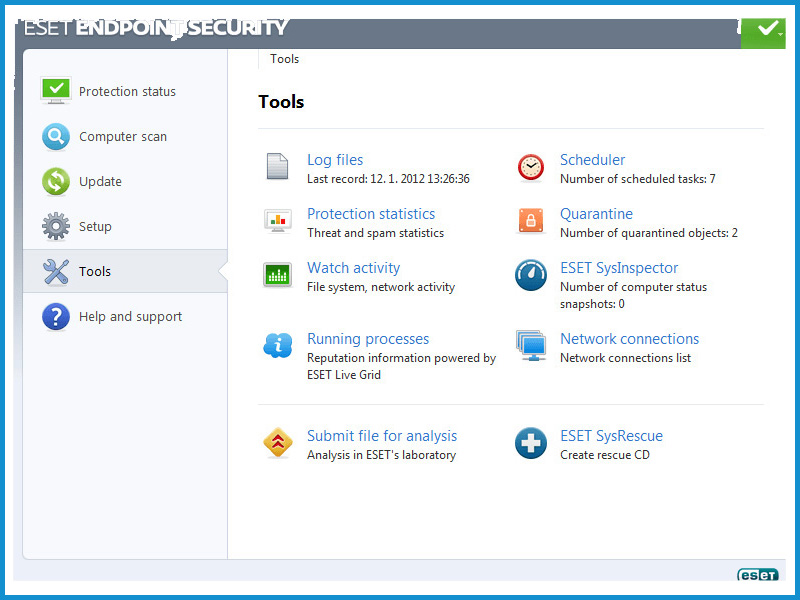Click 'File system, network activity' text
Screen dimensions: 800x600
(x=381, y=287)
